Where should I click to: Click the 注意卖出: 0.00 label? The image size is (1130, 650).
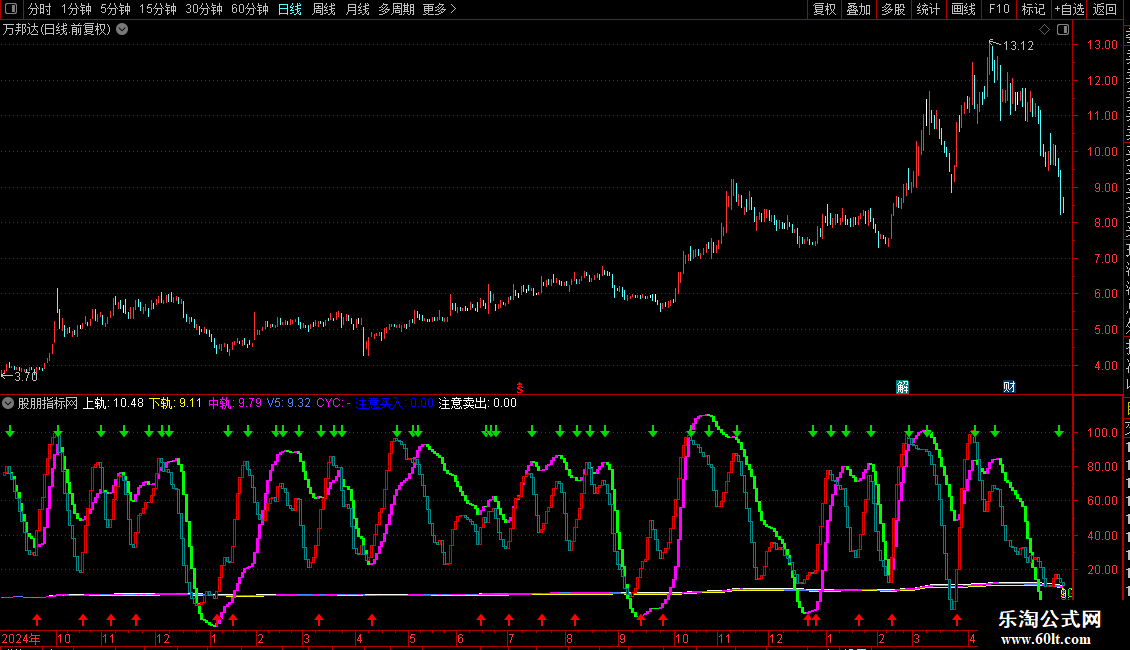click(x=478, y=404)
